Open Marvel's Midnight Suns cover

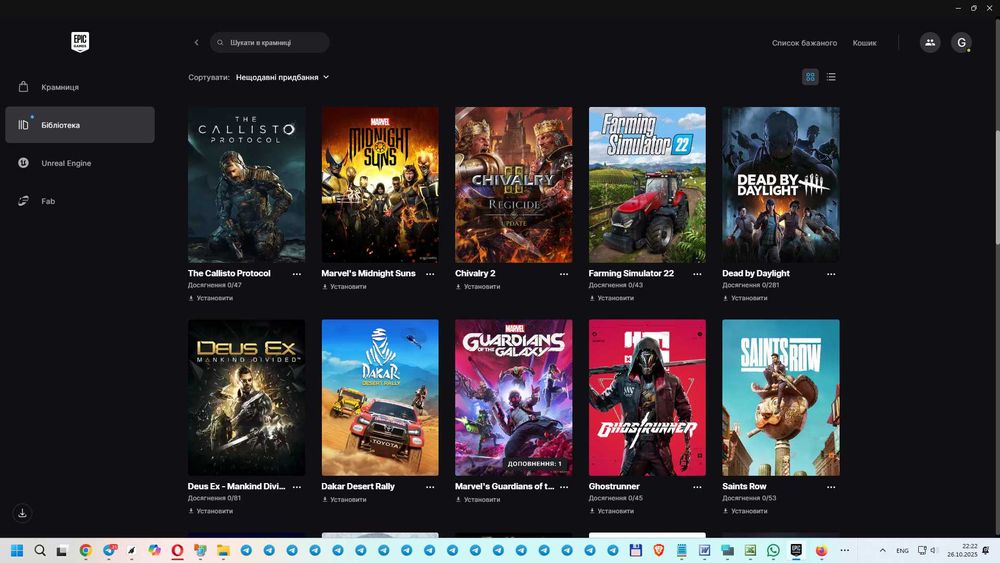tap(380, 185)
